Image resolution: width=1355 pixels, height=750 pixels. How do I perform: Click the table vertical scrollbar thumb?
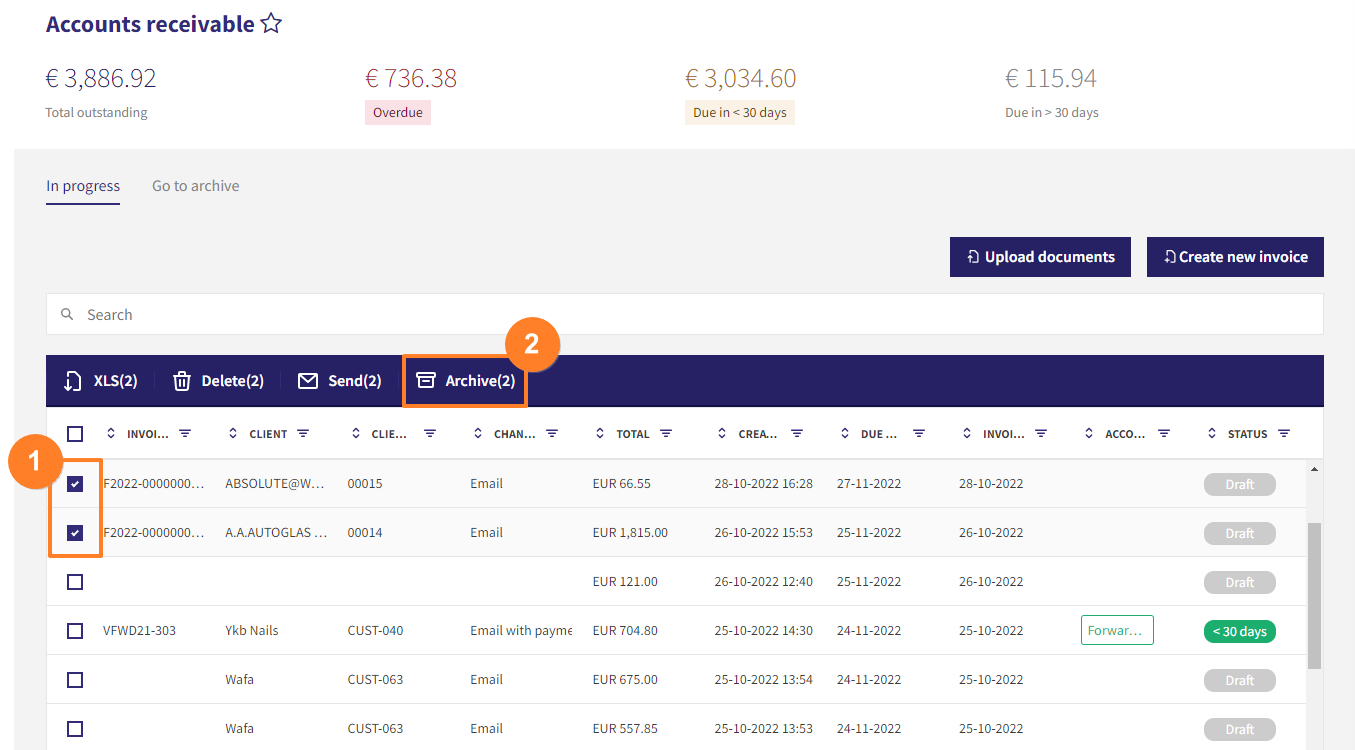(1315, 595)
